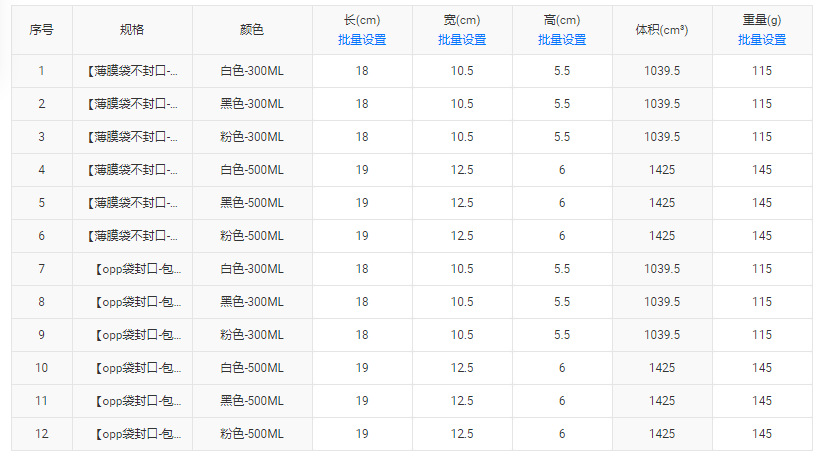Click the opp袋封口 spec in row 12
The image size is (829, 456).
pyautogui.click(x=137, y=434)
